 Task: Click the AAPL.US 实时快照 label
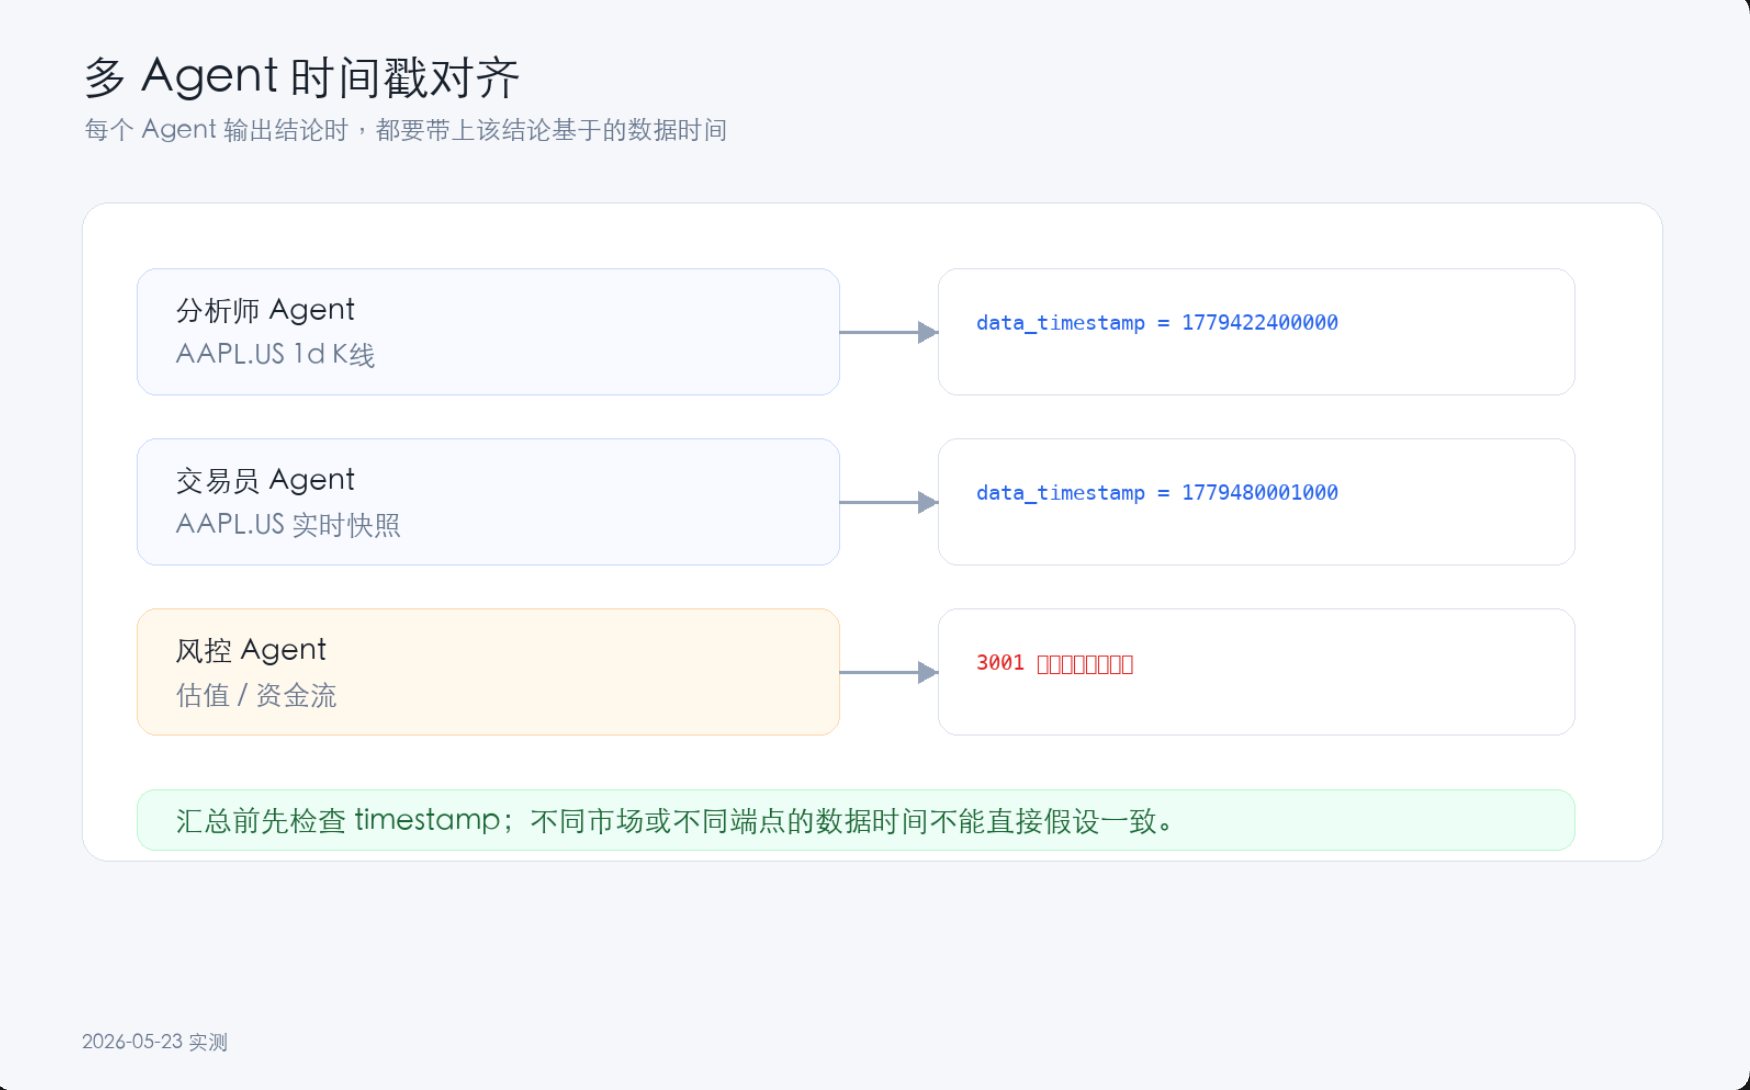[288, 525]
